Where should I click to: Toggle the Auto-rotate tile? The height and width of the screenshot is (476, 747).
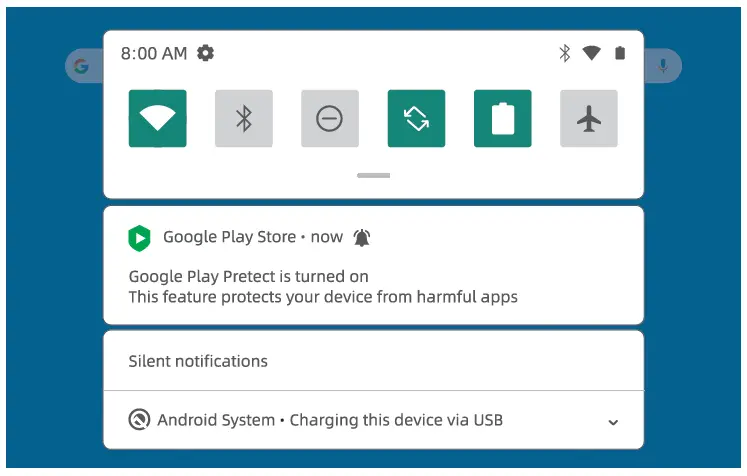point(416,118)
